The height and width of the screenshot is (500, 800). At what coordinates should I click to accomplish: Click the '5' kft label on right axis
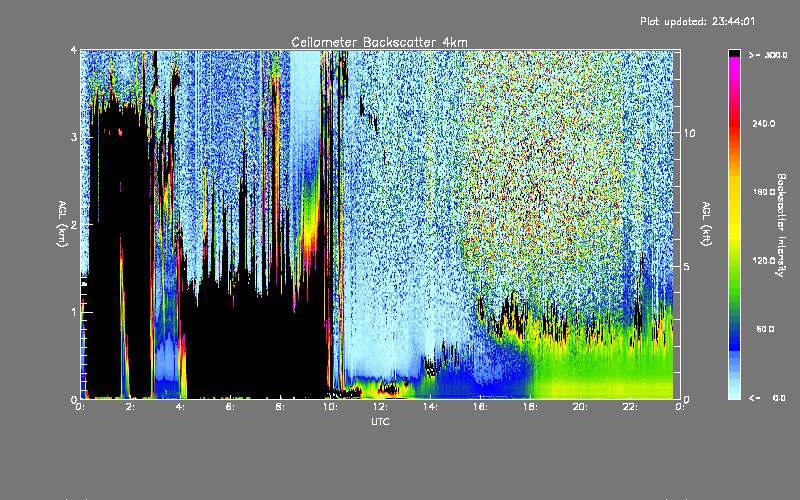687,266
